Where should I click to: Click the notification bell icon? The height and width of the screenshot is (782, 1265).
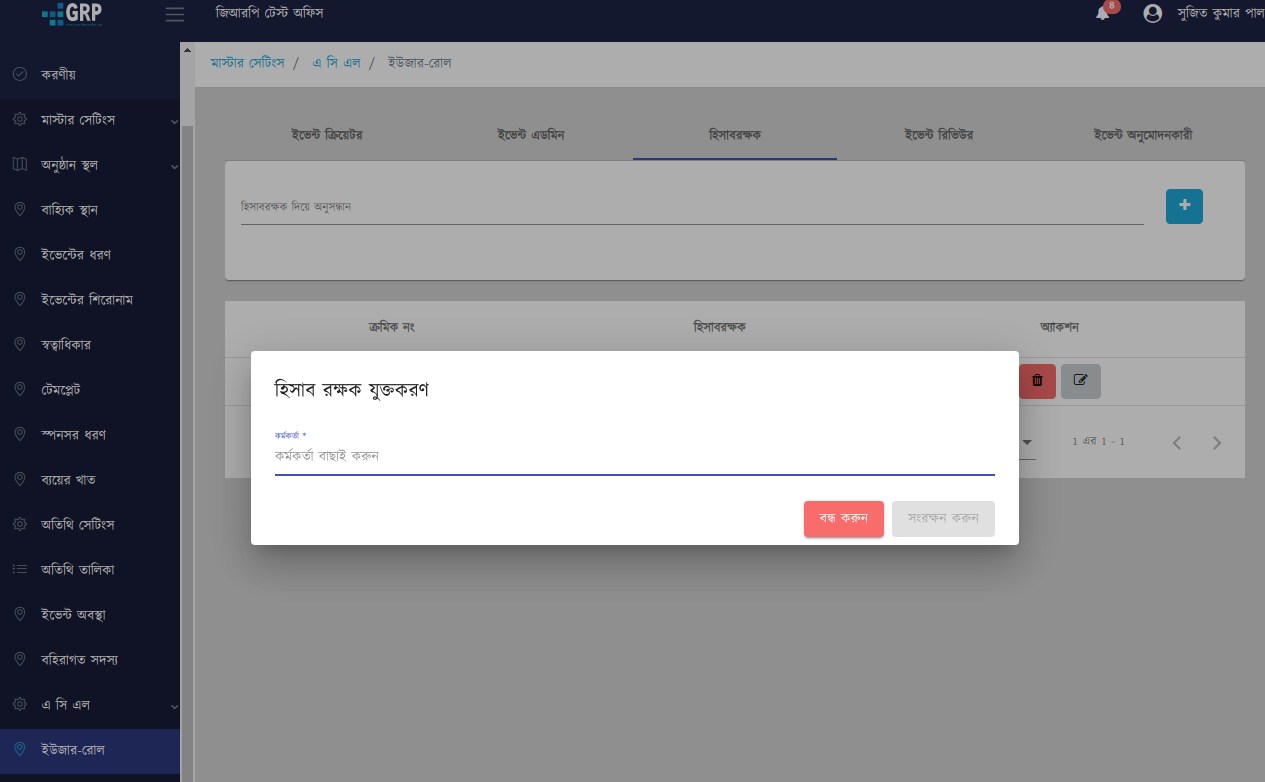pos(1103,13)
